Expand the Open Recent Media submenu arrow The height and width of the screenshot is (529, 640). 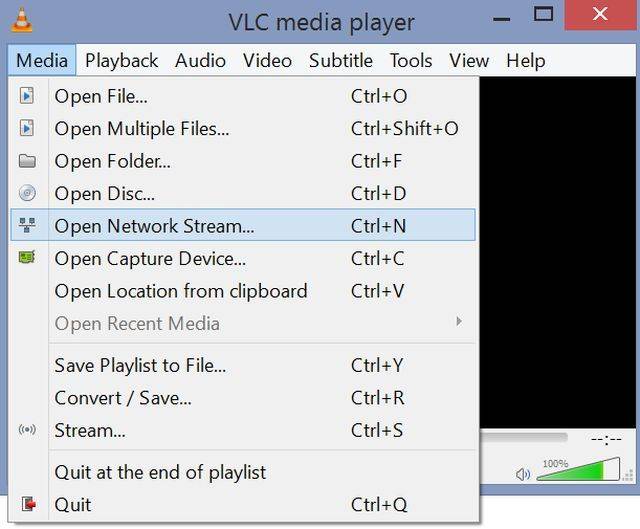(x=459, y=322)
